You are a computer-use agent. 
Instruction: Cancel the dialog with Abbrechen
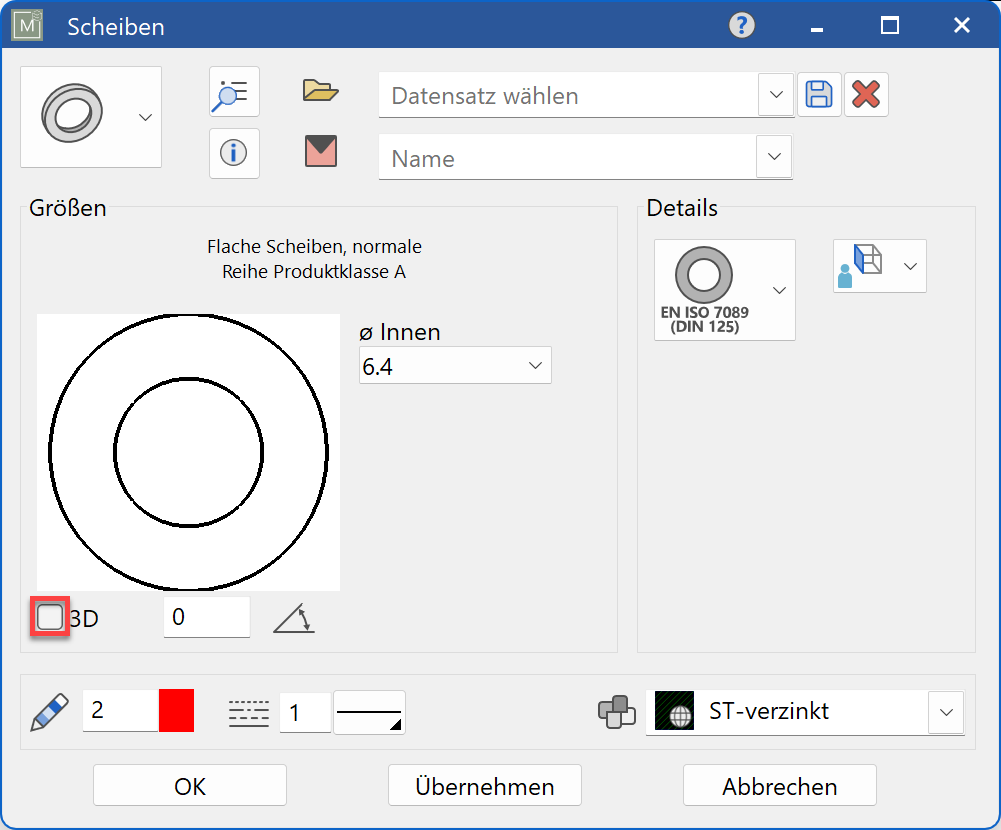point(779,786)
